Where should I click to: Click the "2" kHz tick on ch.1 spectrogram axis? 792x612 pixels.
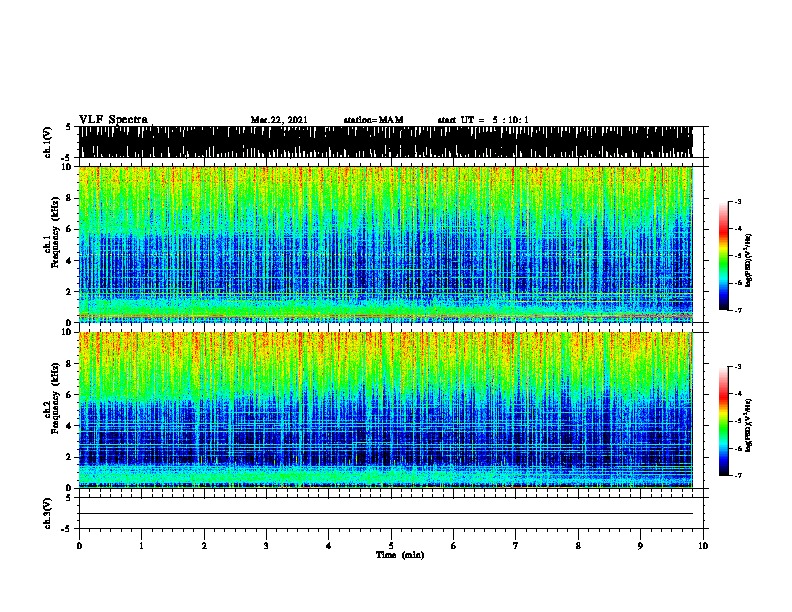click(71, 291)
